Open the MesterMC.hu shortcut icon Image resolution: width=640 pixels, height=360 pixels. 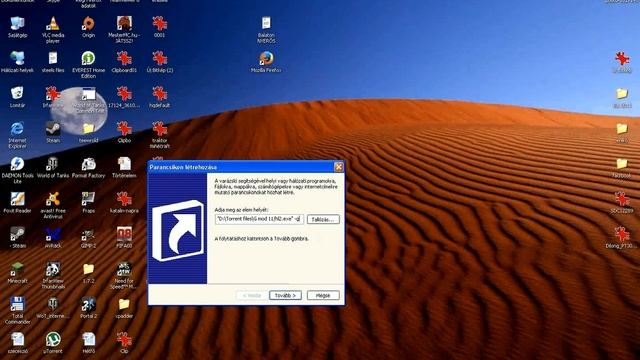tap(124, 24)
